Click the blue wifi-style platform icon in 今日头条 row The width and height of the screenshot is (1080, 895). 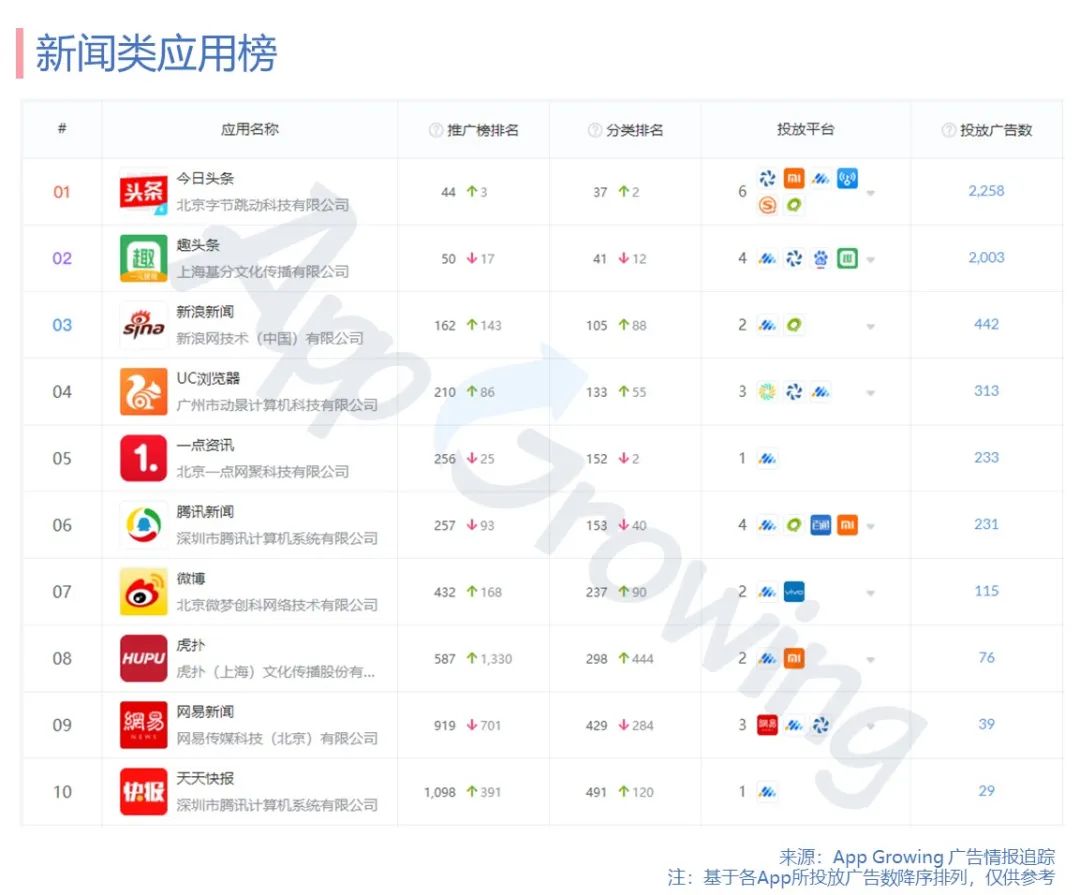(847, 178)
